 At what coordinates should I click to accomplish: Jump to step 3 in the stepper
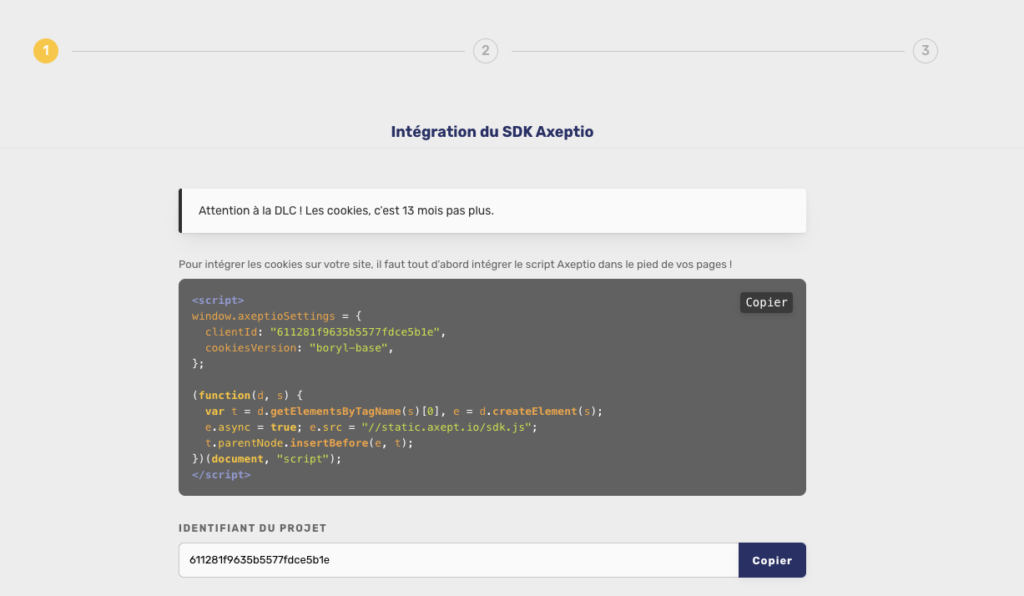pos(925,51)
